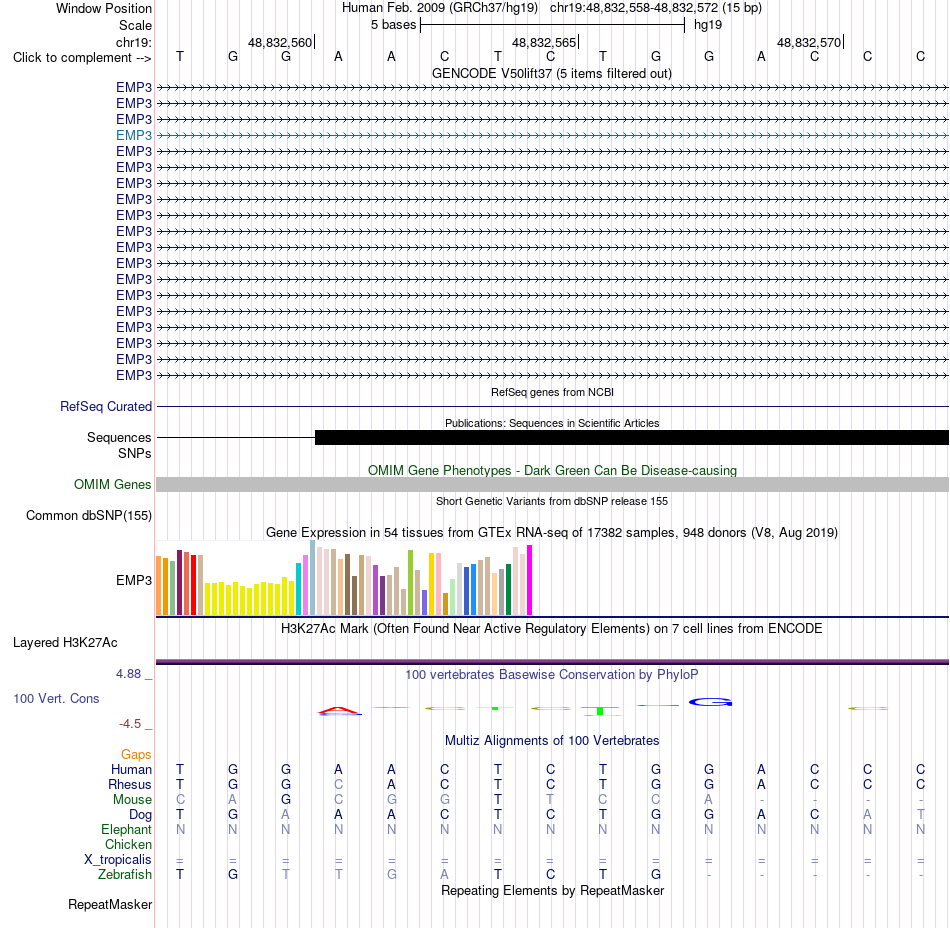Click the gray OMIM Genes item bar
Image resolution: width=950 pixels, height=928 pixels.
pyautogui.click(x=552, y=485)
